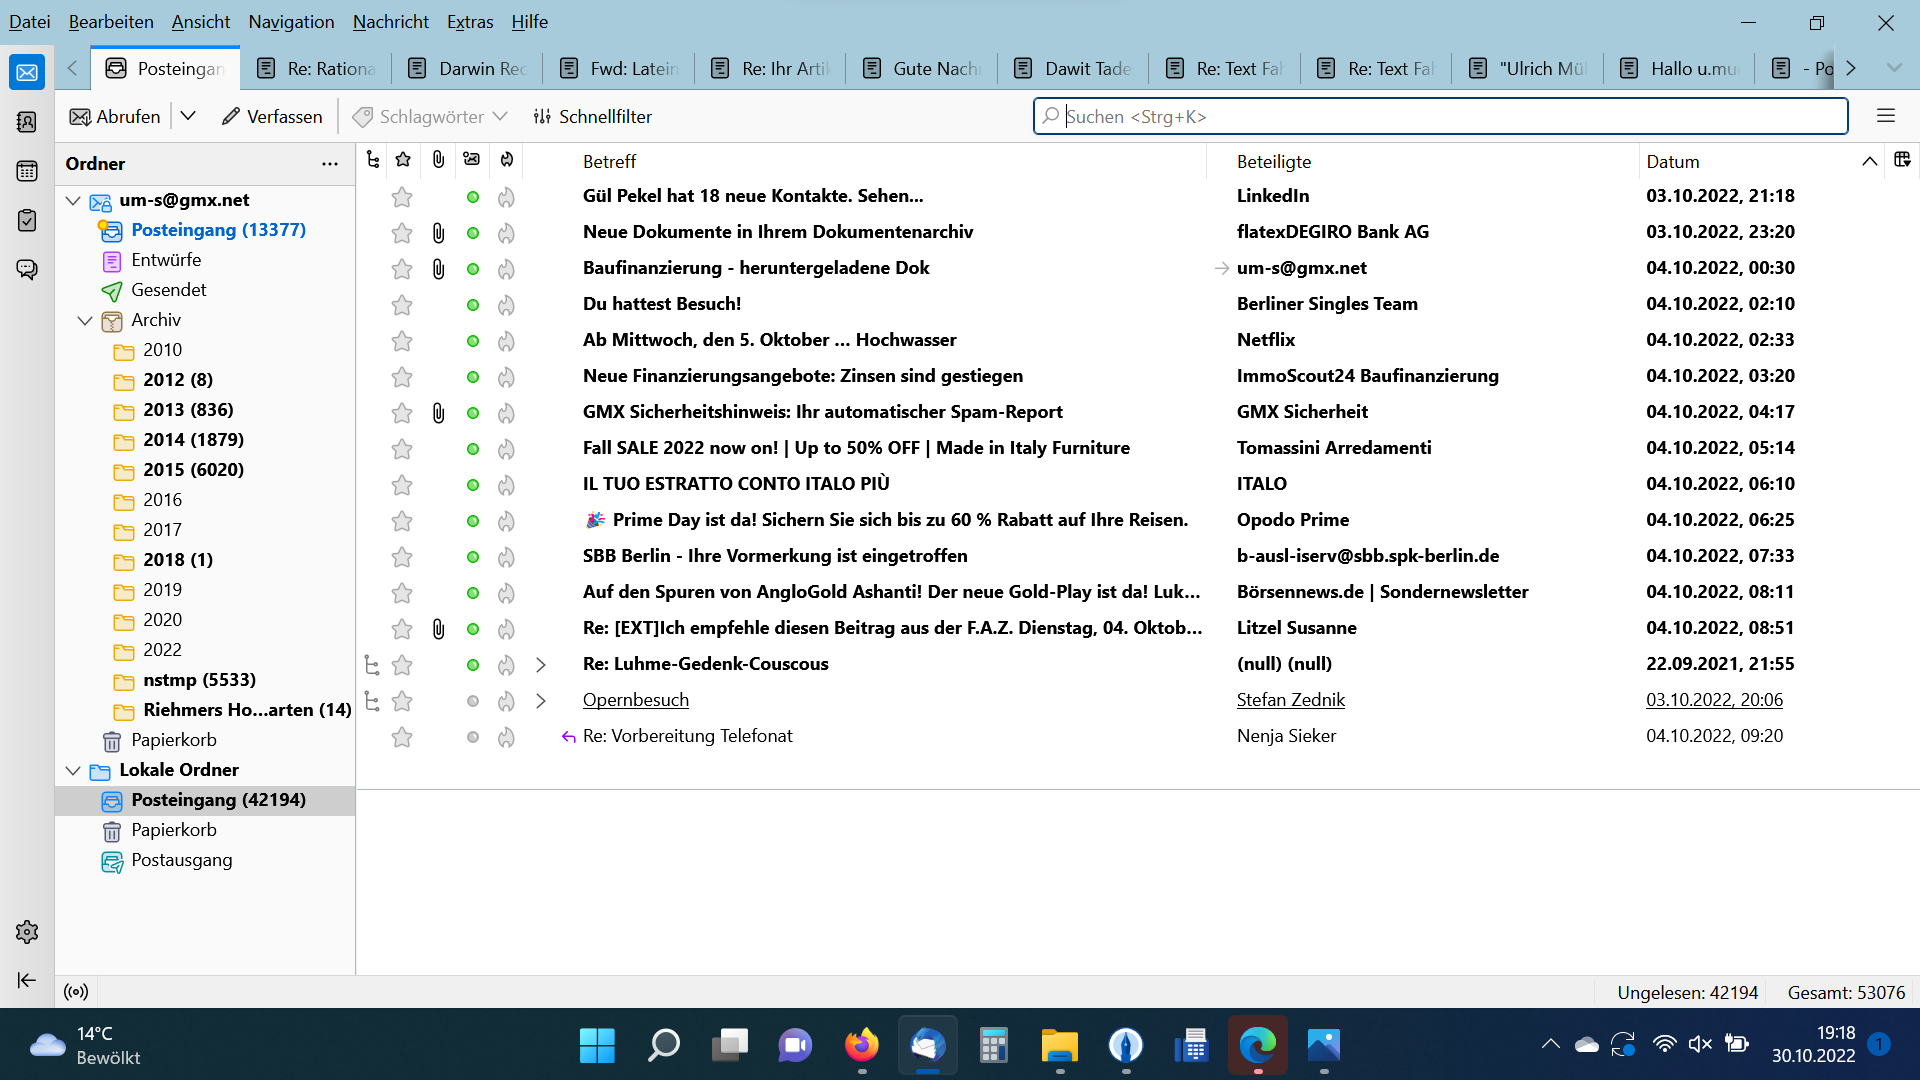Switch to the Darwin Rec tab

(468, 68)
